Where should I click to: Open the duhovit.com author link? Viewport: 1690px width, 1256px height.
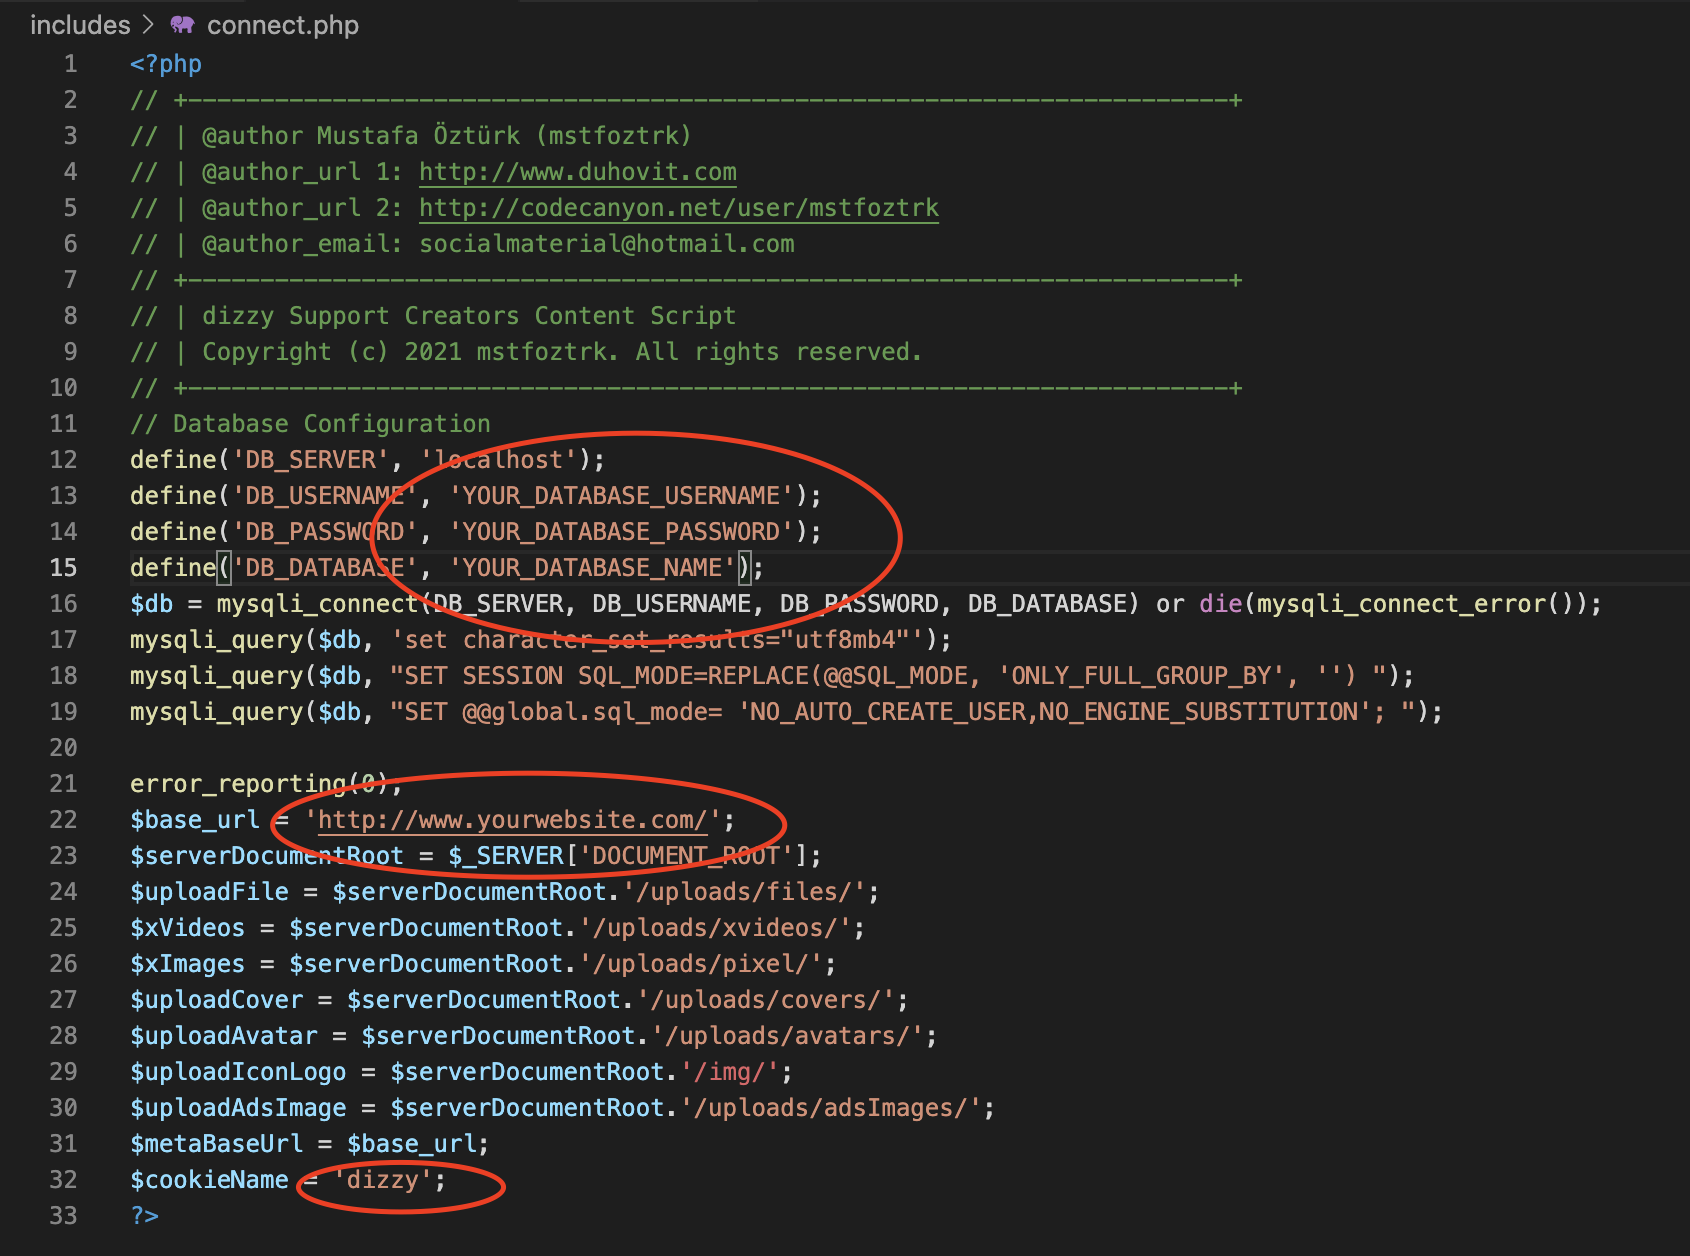(577, 172)
